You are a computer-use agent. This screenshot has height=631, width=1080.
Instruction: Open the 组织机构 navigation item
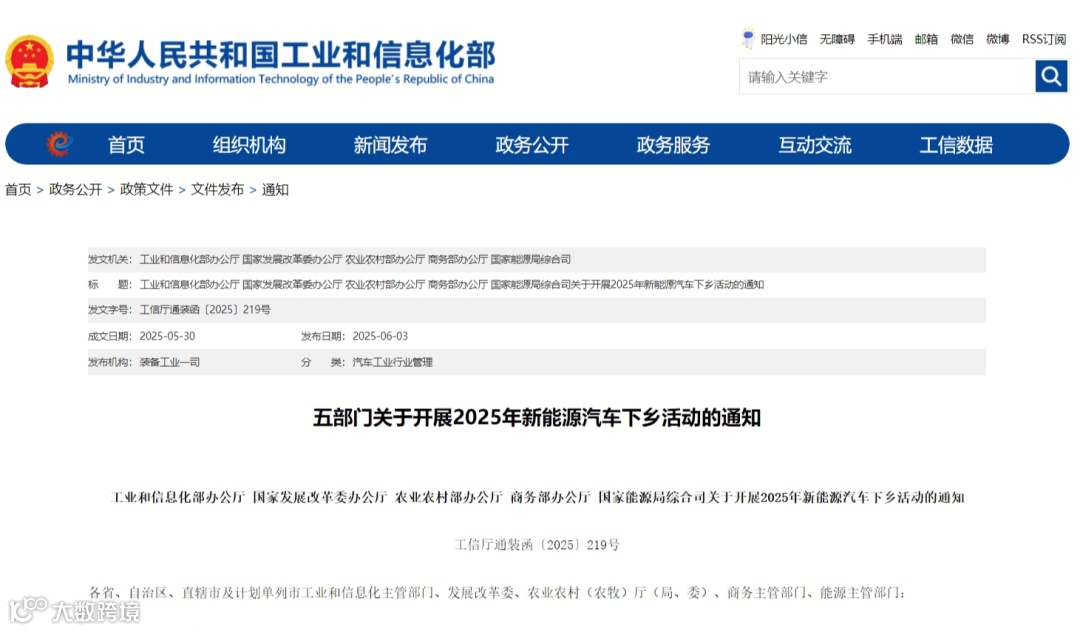tap(249, 145)
